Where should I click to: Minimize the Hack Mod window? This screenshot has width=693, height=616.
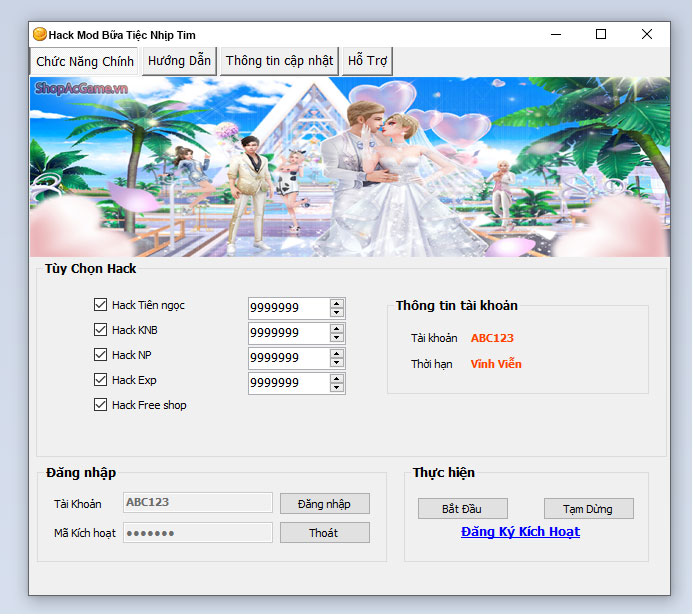[x=556, y=34]
